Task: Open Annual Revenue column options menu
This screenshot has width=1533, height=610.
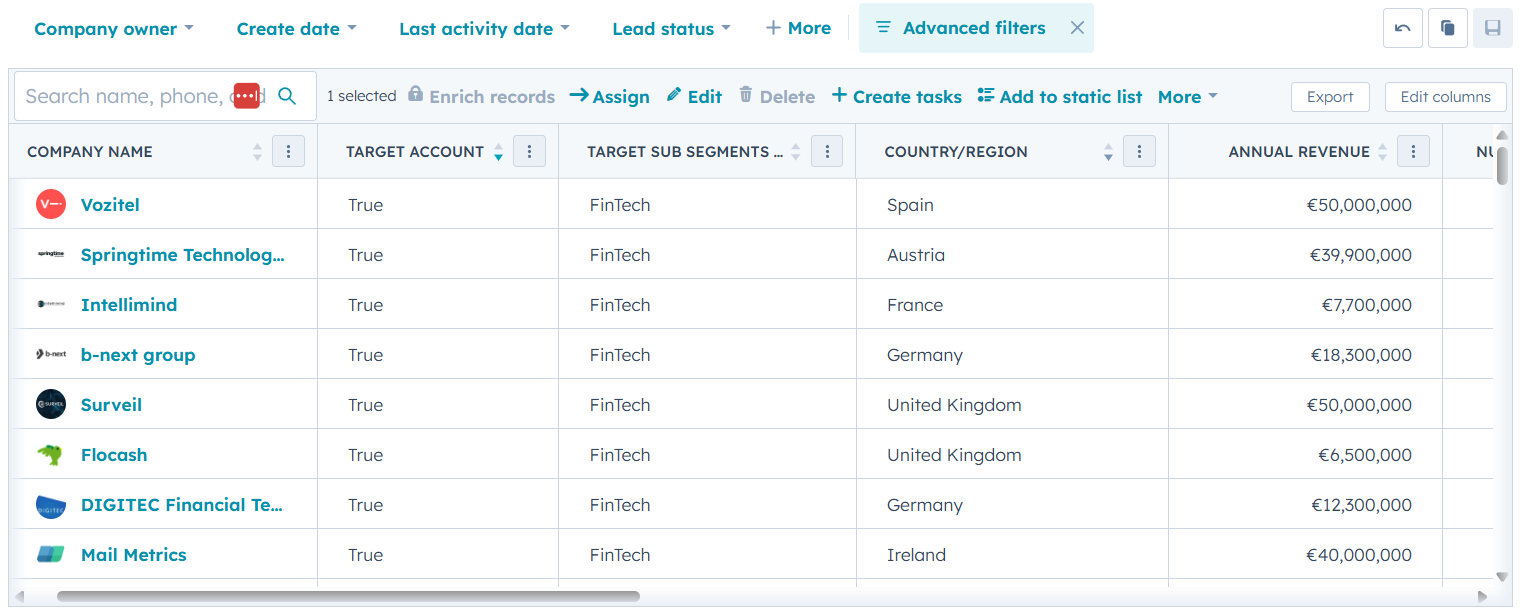Action: tap(1413, 152)
